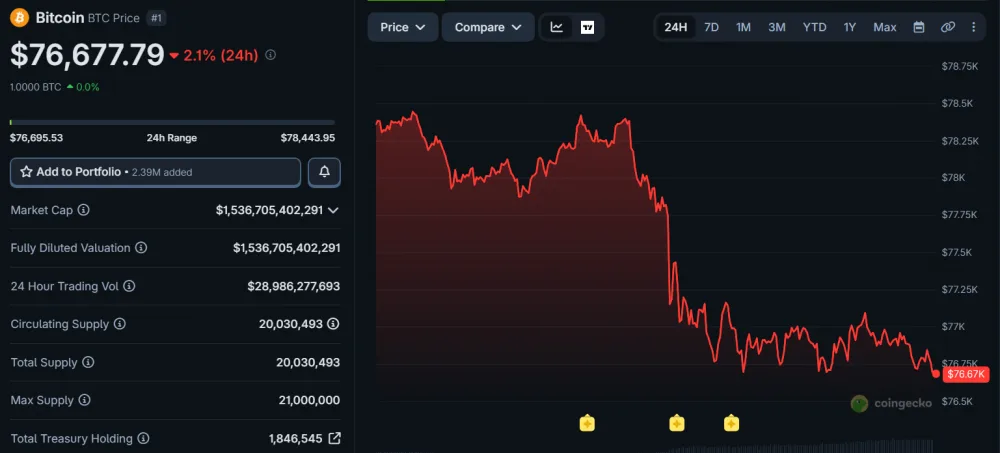Open the Price dropdown
This screenshot has width=1000, height=453.
[403, 27]
